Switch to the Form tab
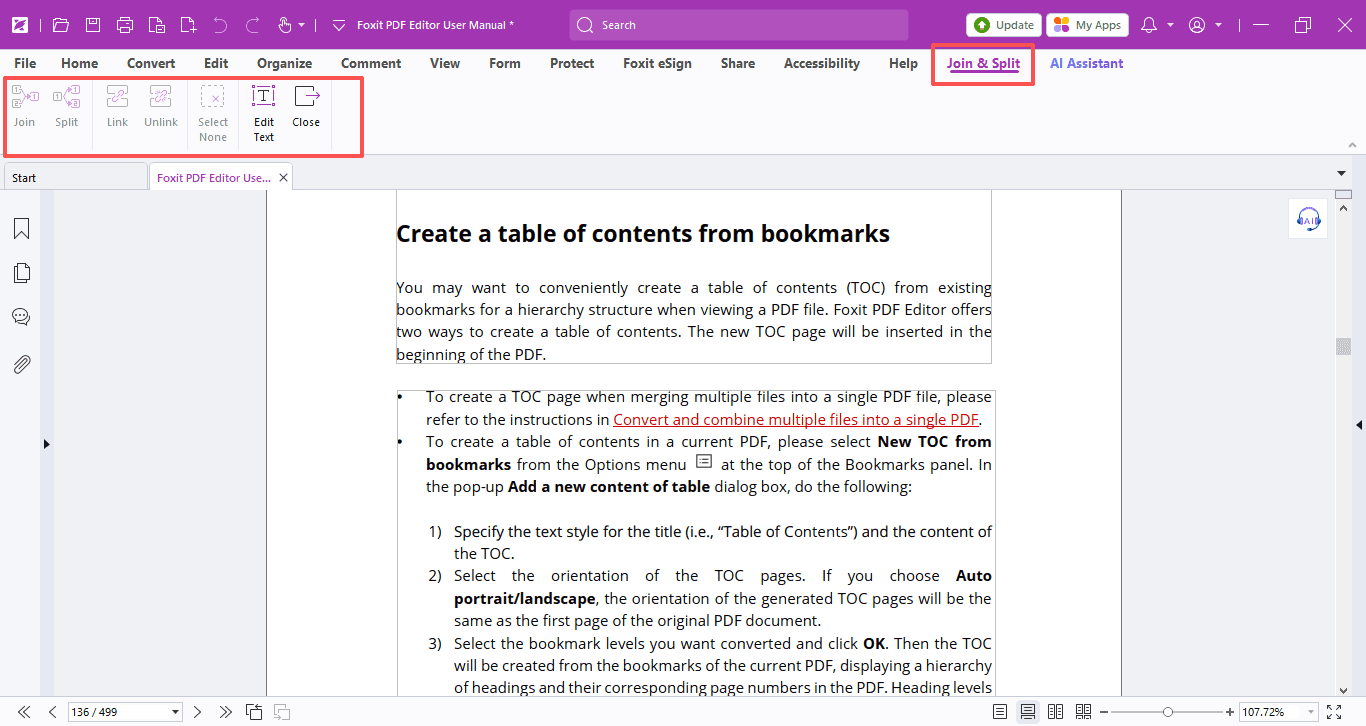 pos(505,63)
